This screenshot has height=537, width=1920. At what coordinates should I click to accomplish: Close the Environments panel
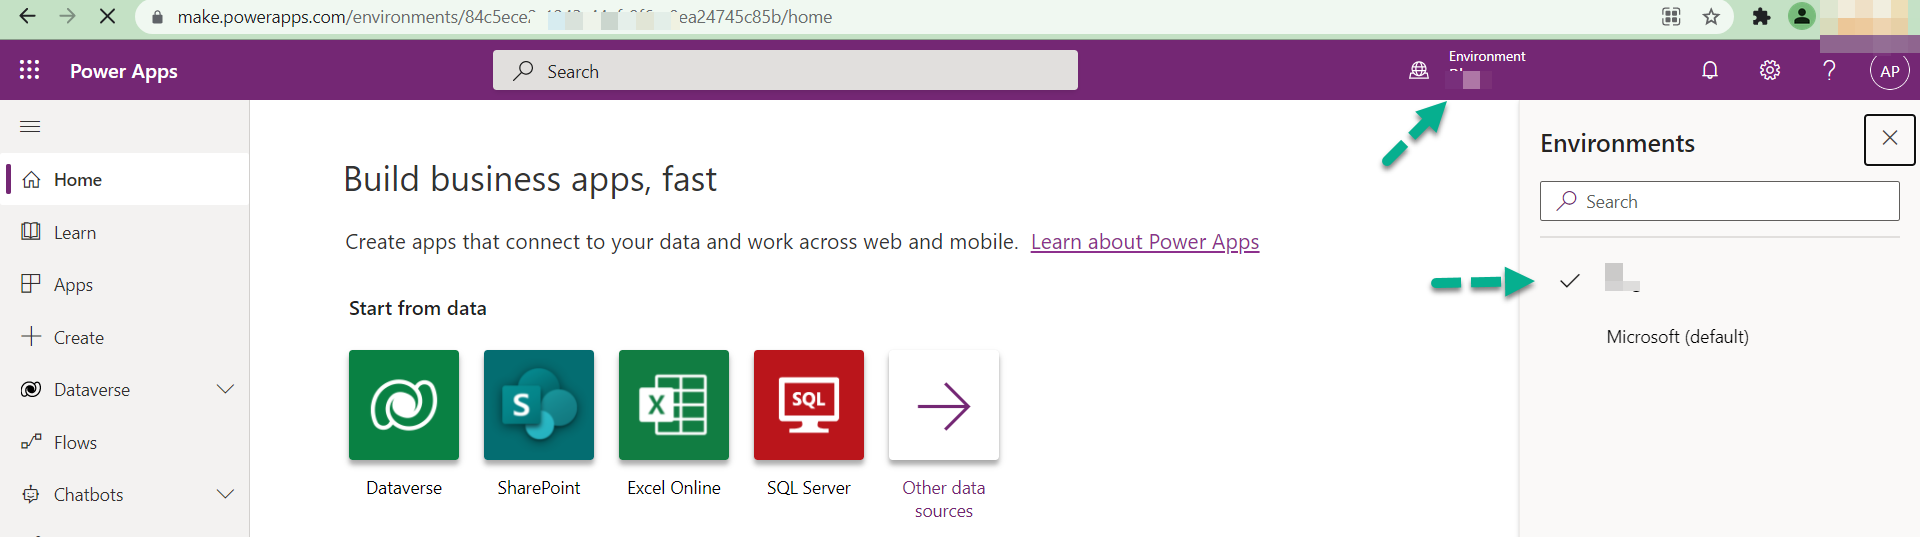pyautogui.click(x=1890, y=139)
